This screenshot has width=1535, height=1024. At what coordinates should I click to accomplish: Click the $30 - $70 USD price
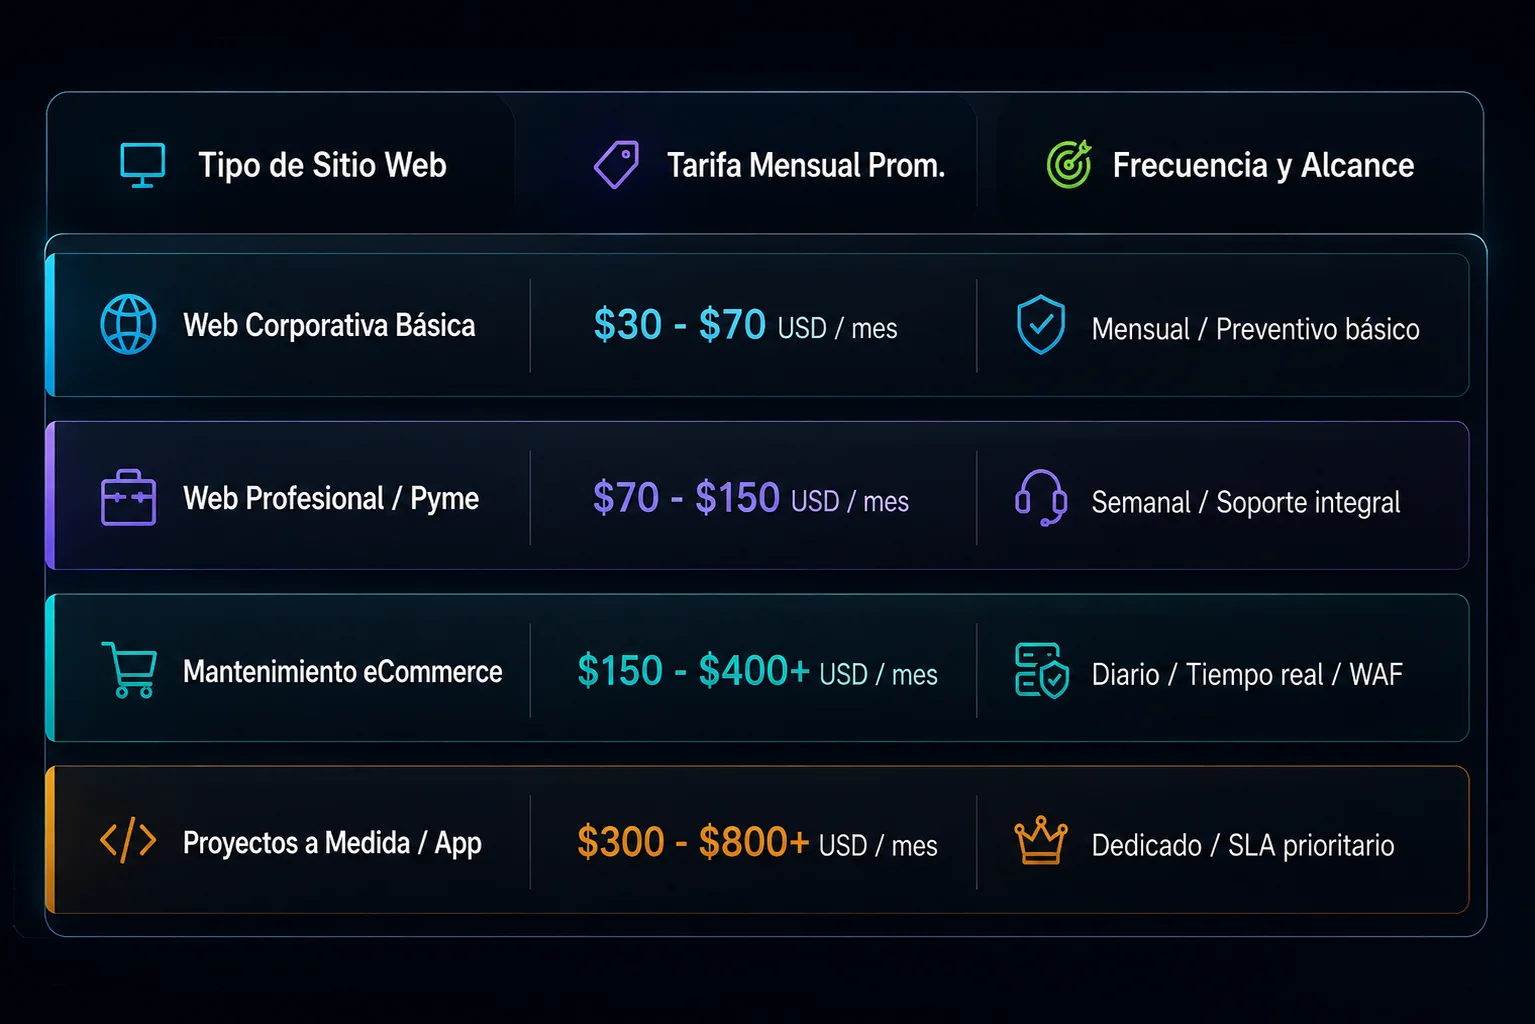[x=745, y=325]
